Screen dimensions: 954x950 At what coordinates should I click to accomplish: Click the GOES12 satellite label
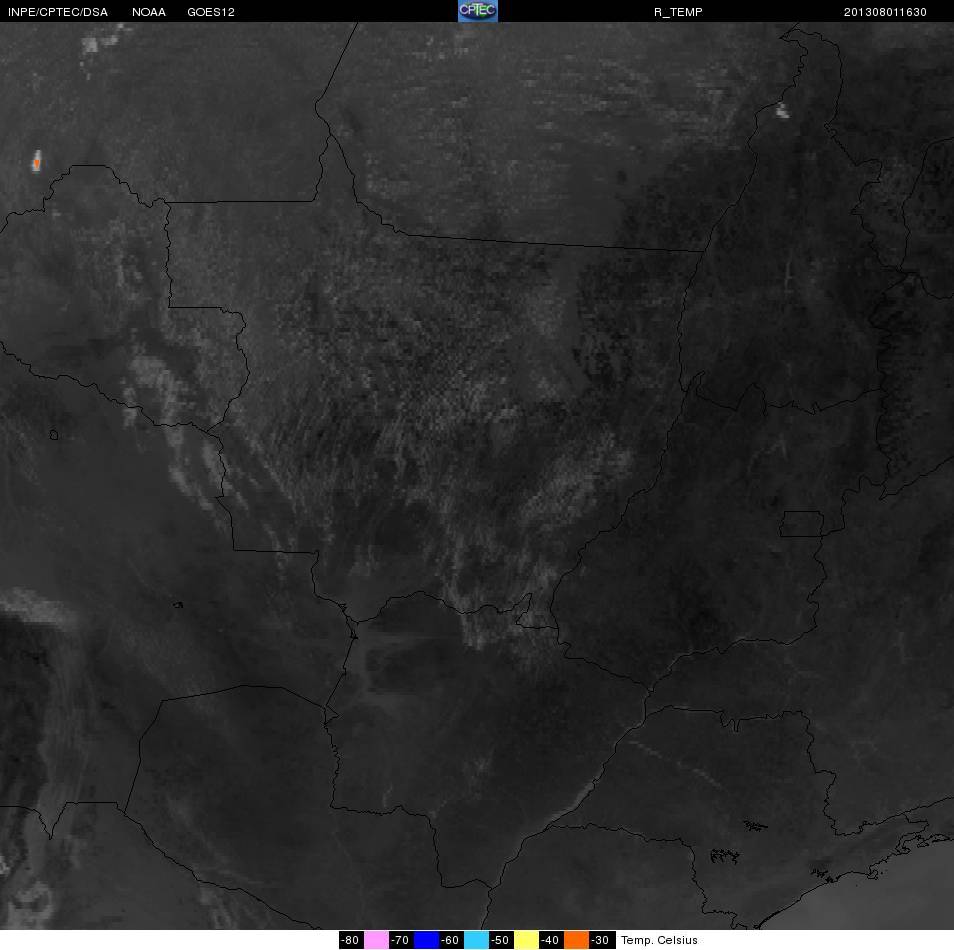coord(211,12)
